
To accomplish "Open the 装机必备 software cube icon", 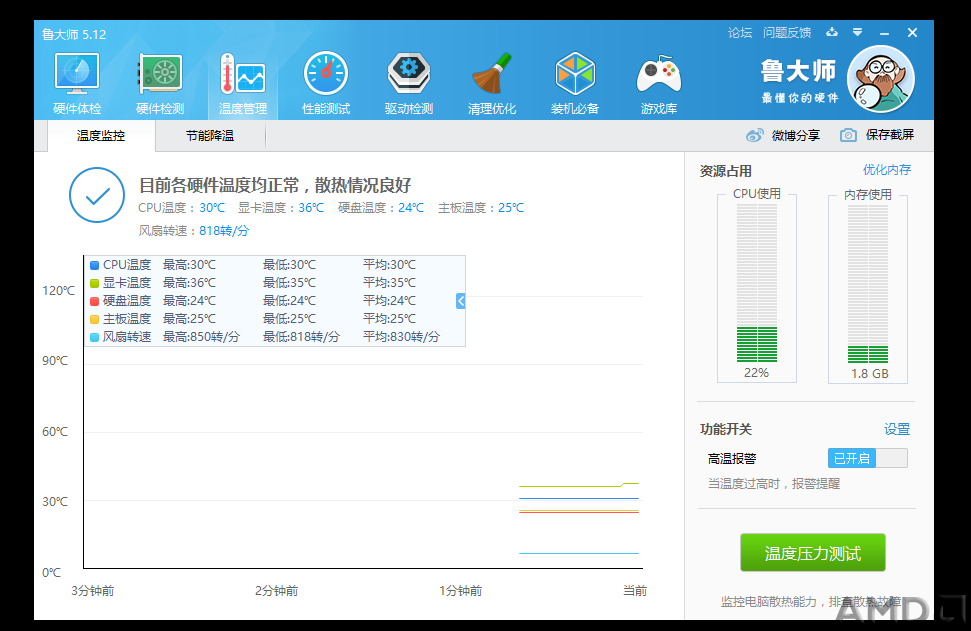I will pyautogui.click(x=575, y=84).
